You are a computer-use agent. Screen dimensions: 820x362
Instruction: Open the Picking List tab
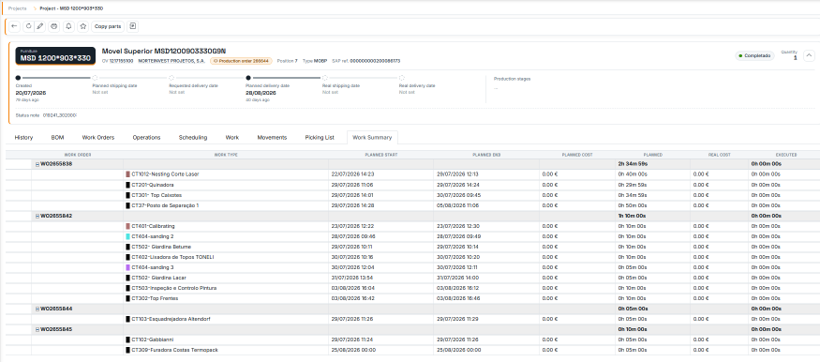point(320,138)
